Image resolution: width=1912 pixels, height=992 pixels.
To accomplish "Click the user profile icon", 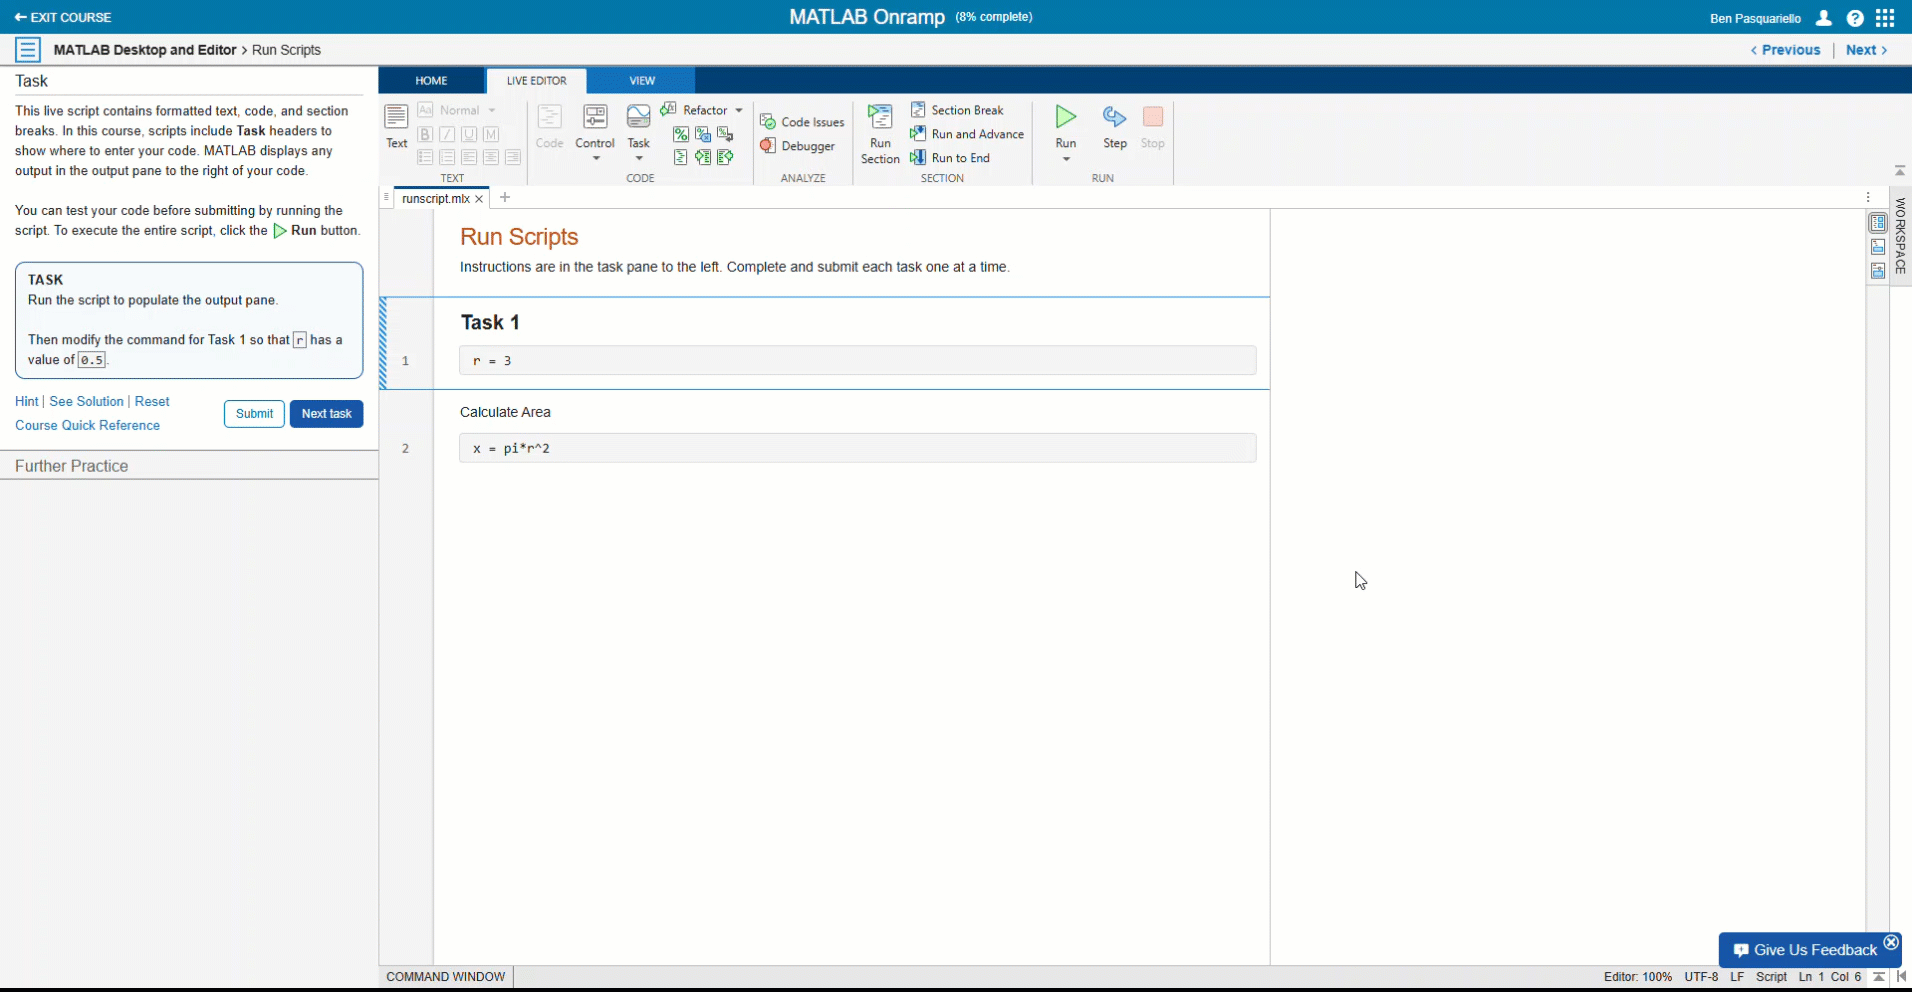I will (1824, 18).
